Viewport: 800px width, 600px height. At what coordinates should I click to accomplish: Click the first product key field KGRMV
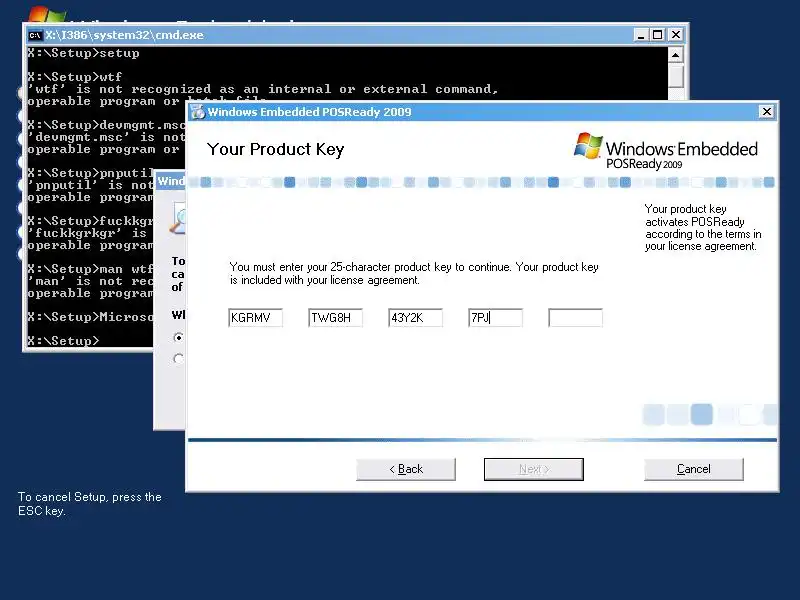tap(255, 318)
